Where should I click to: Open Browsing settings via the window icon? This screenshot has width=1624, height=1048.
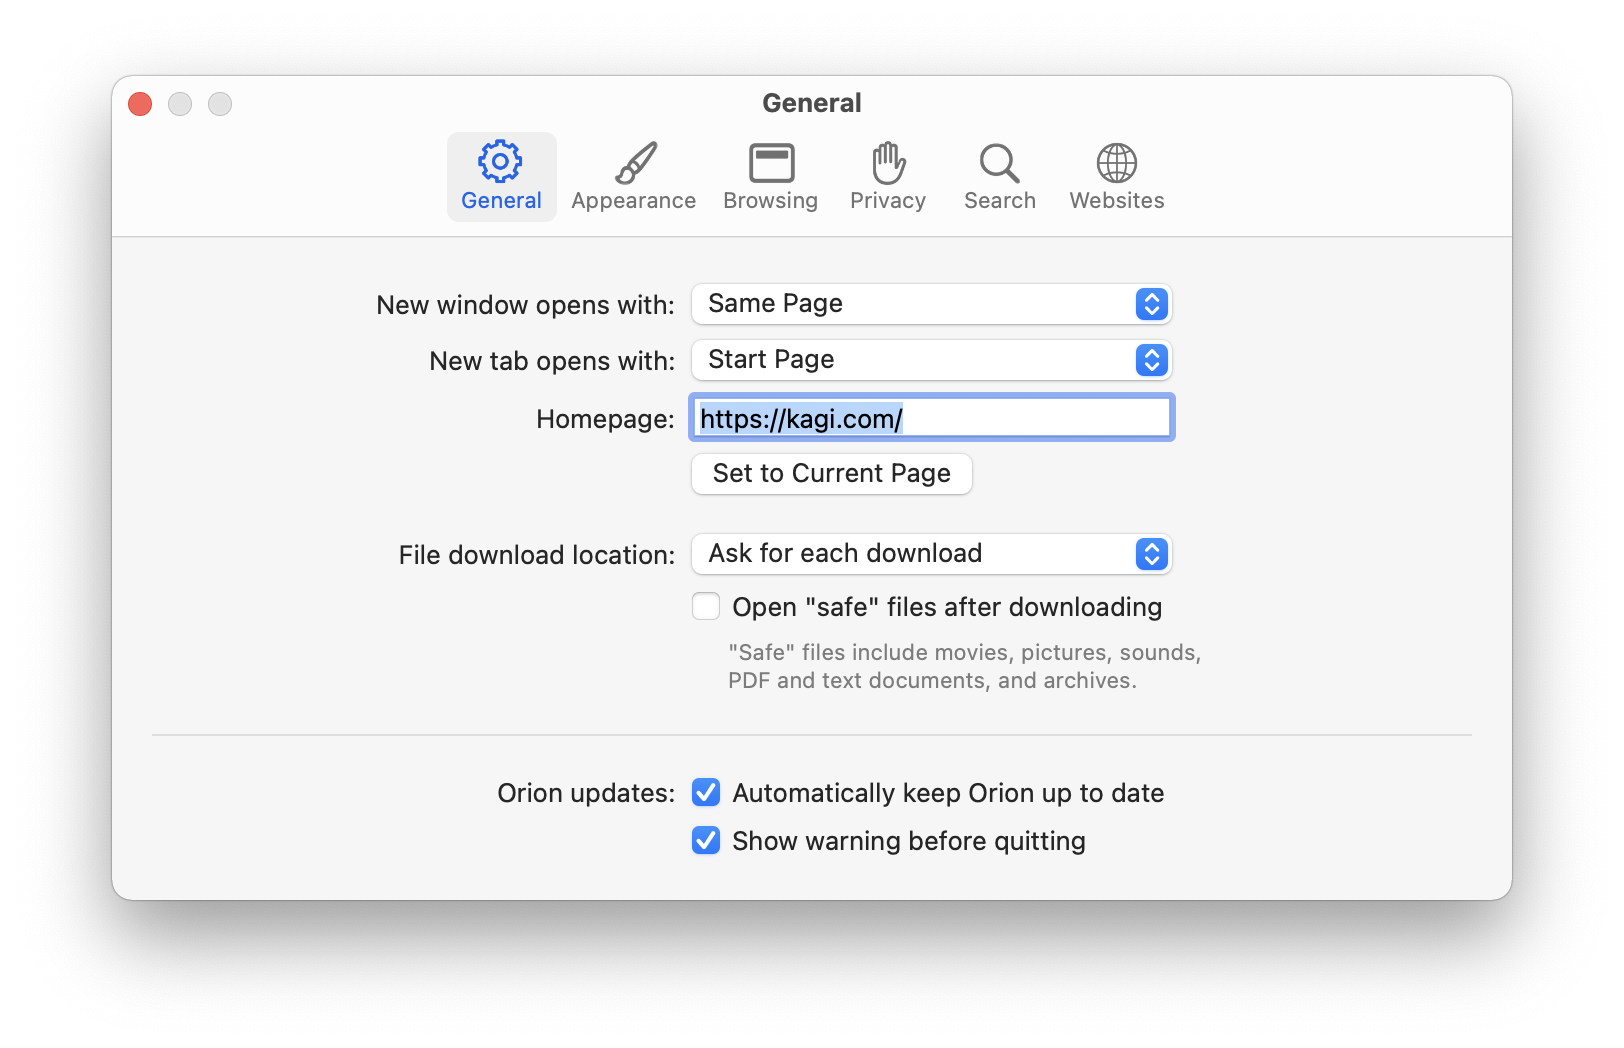coord(771,163)
